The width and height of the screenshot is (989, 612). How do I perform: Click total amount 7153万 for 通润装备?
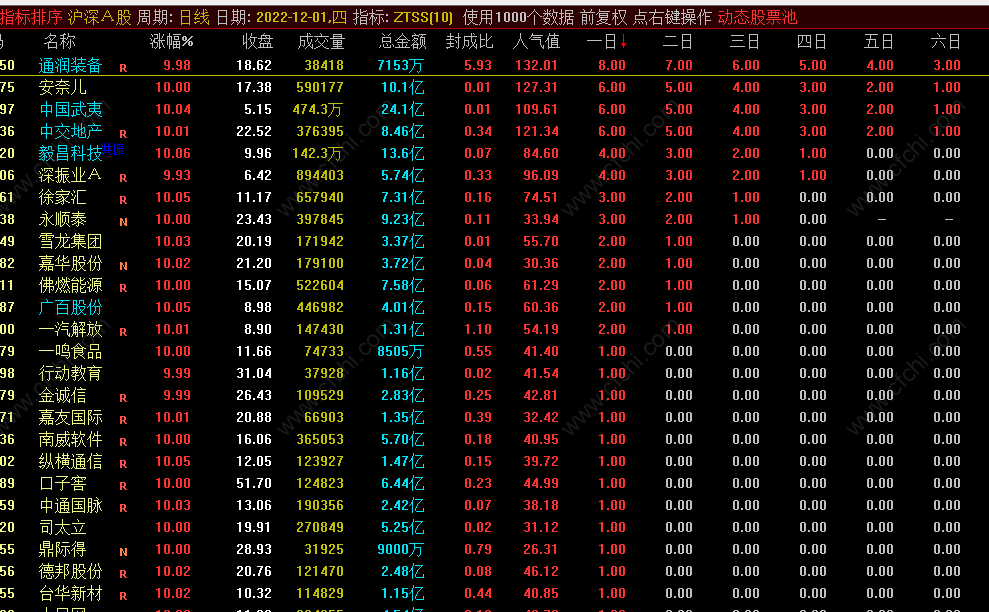coord(401,66)
